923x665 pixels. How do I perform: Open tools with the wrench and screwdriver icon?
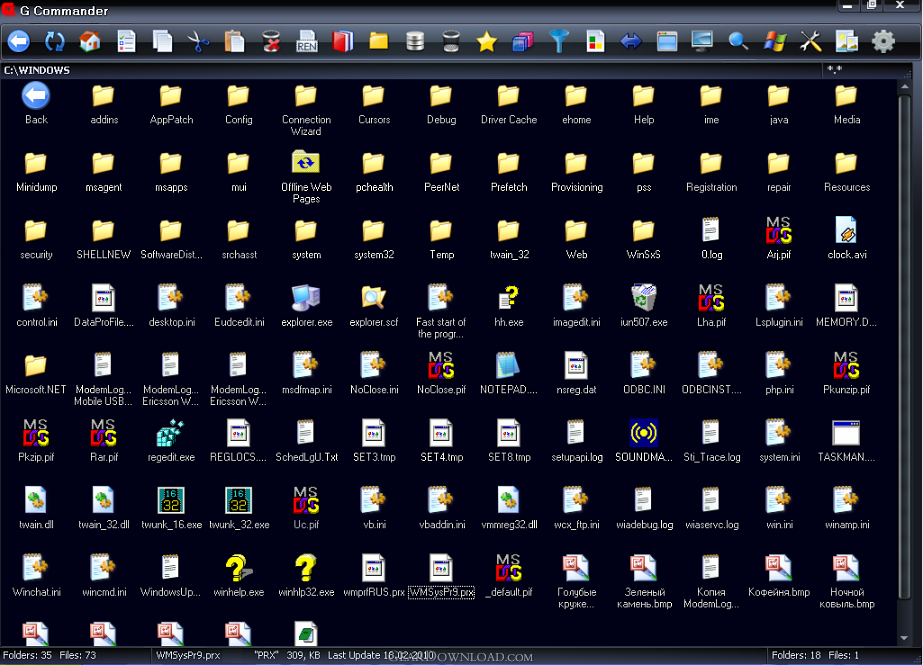point(811,41)
